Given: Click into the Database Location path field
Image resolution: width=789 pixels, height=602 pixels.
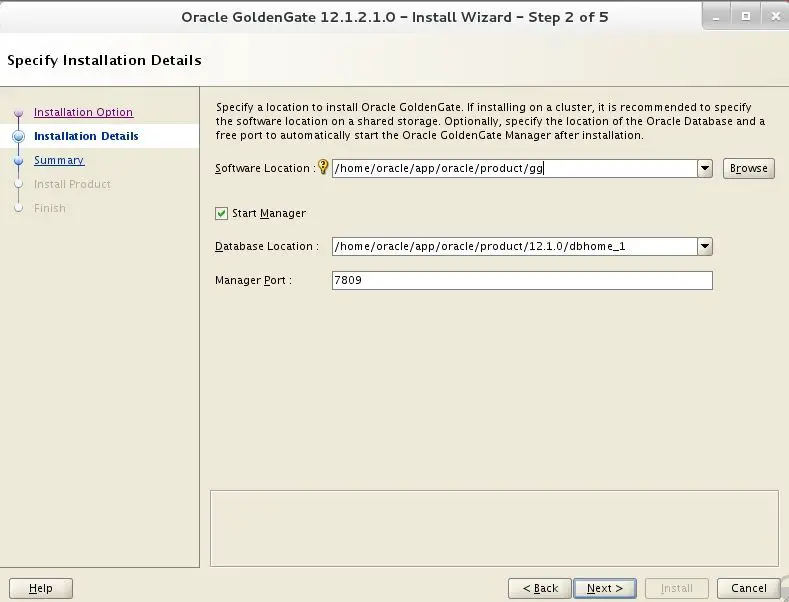Looking at the screenshot, I should (x=514, y=246).
